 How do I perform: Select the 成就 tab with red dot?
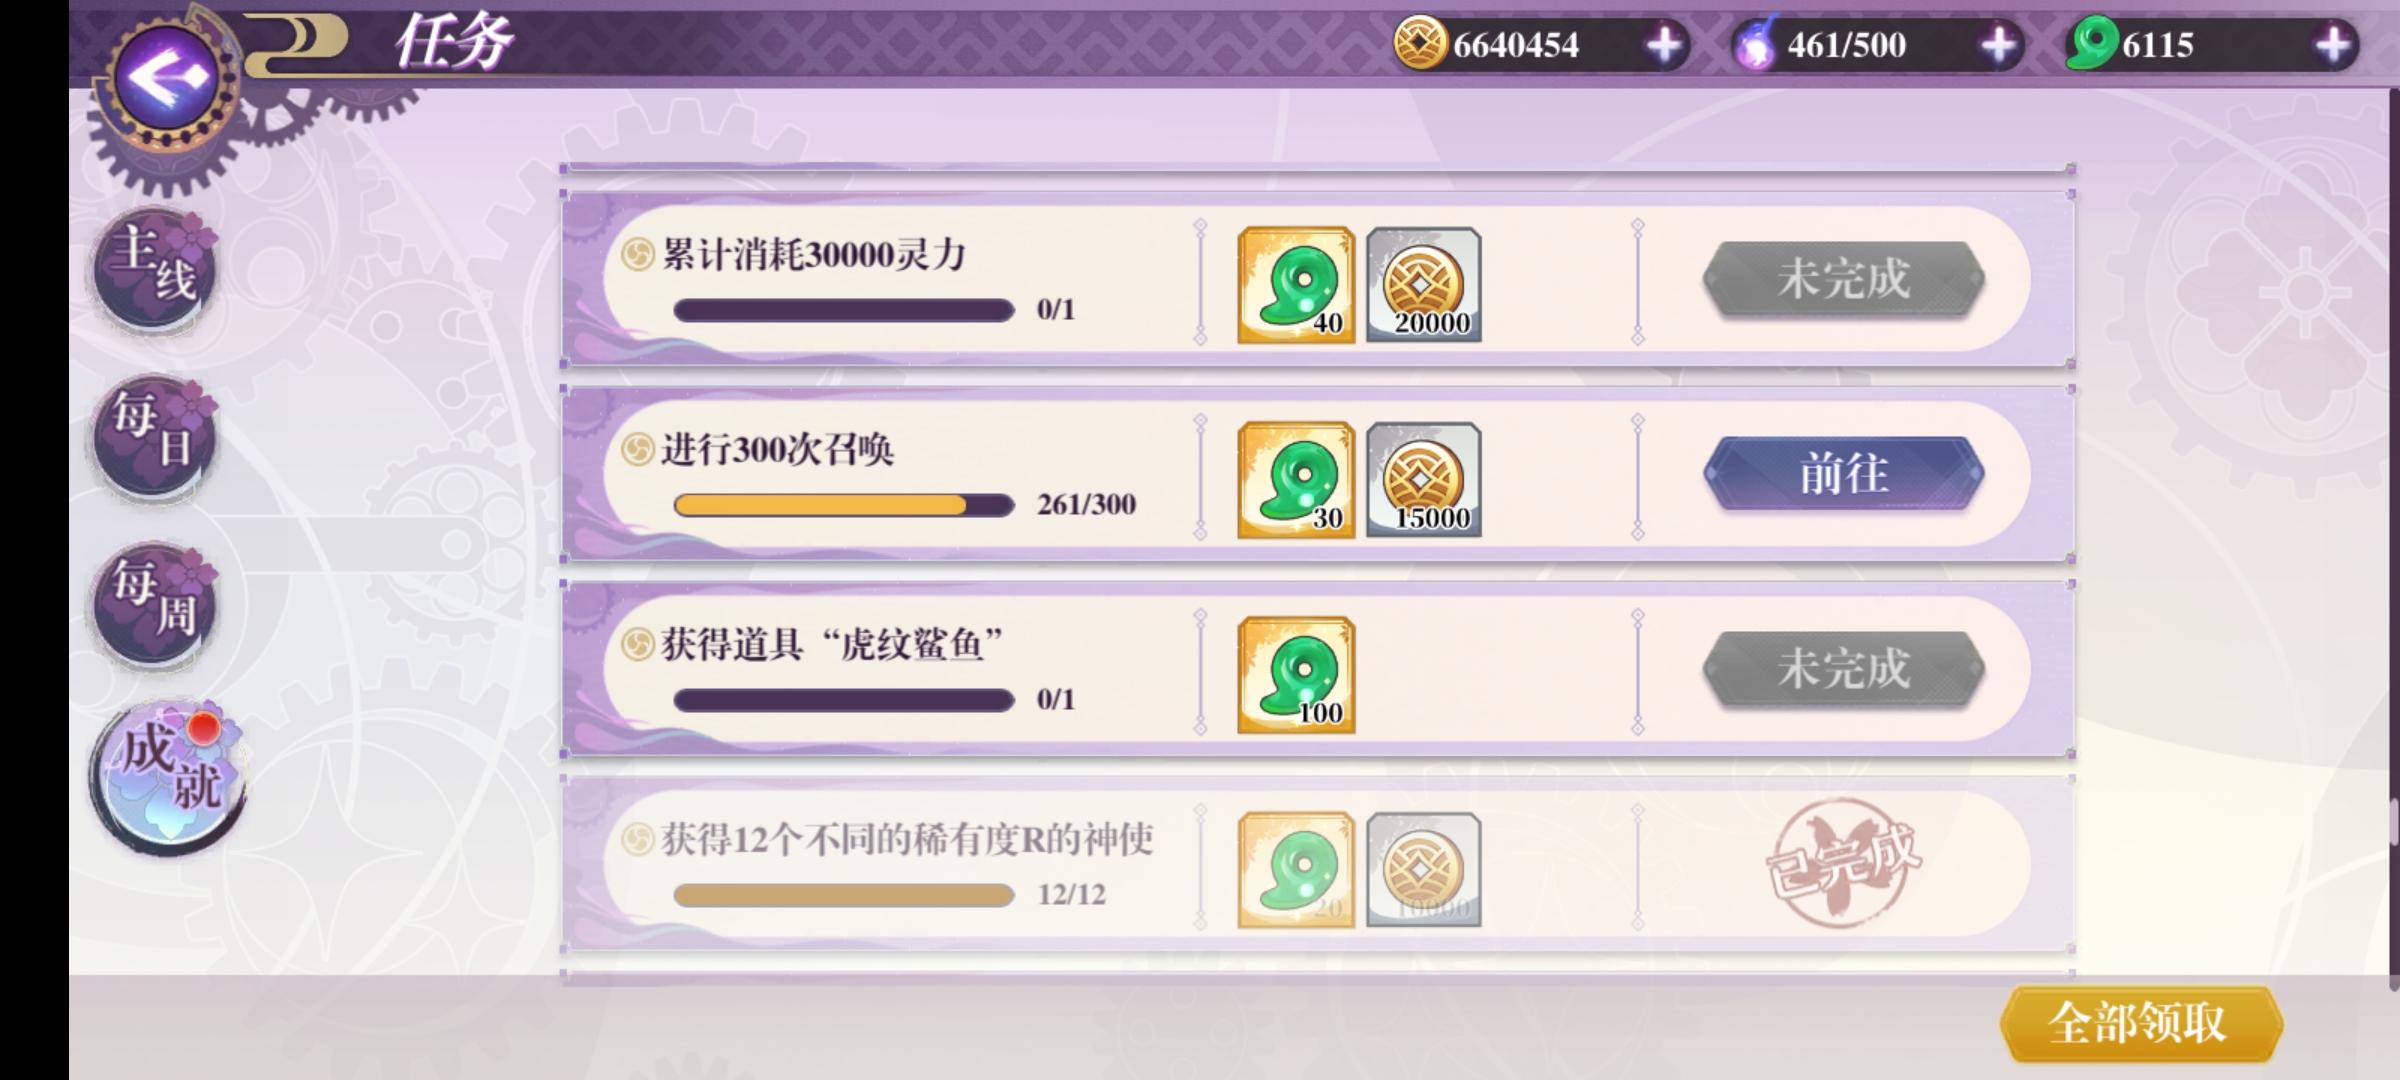(x=167, y=777)
